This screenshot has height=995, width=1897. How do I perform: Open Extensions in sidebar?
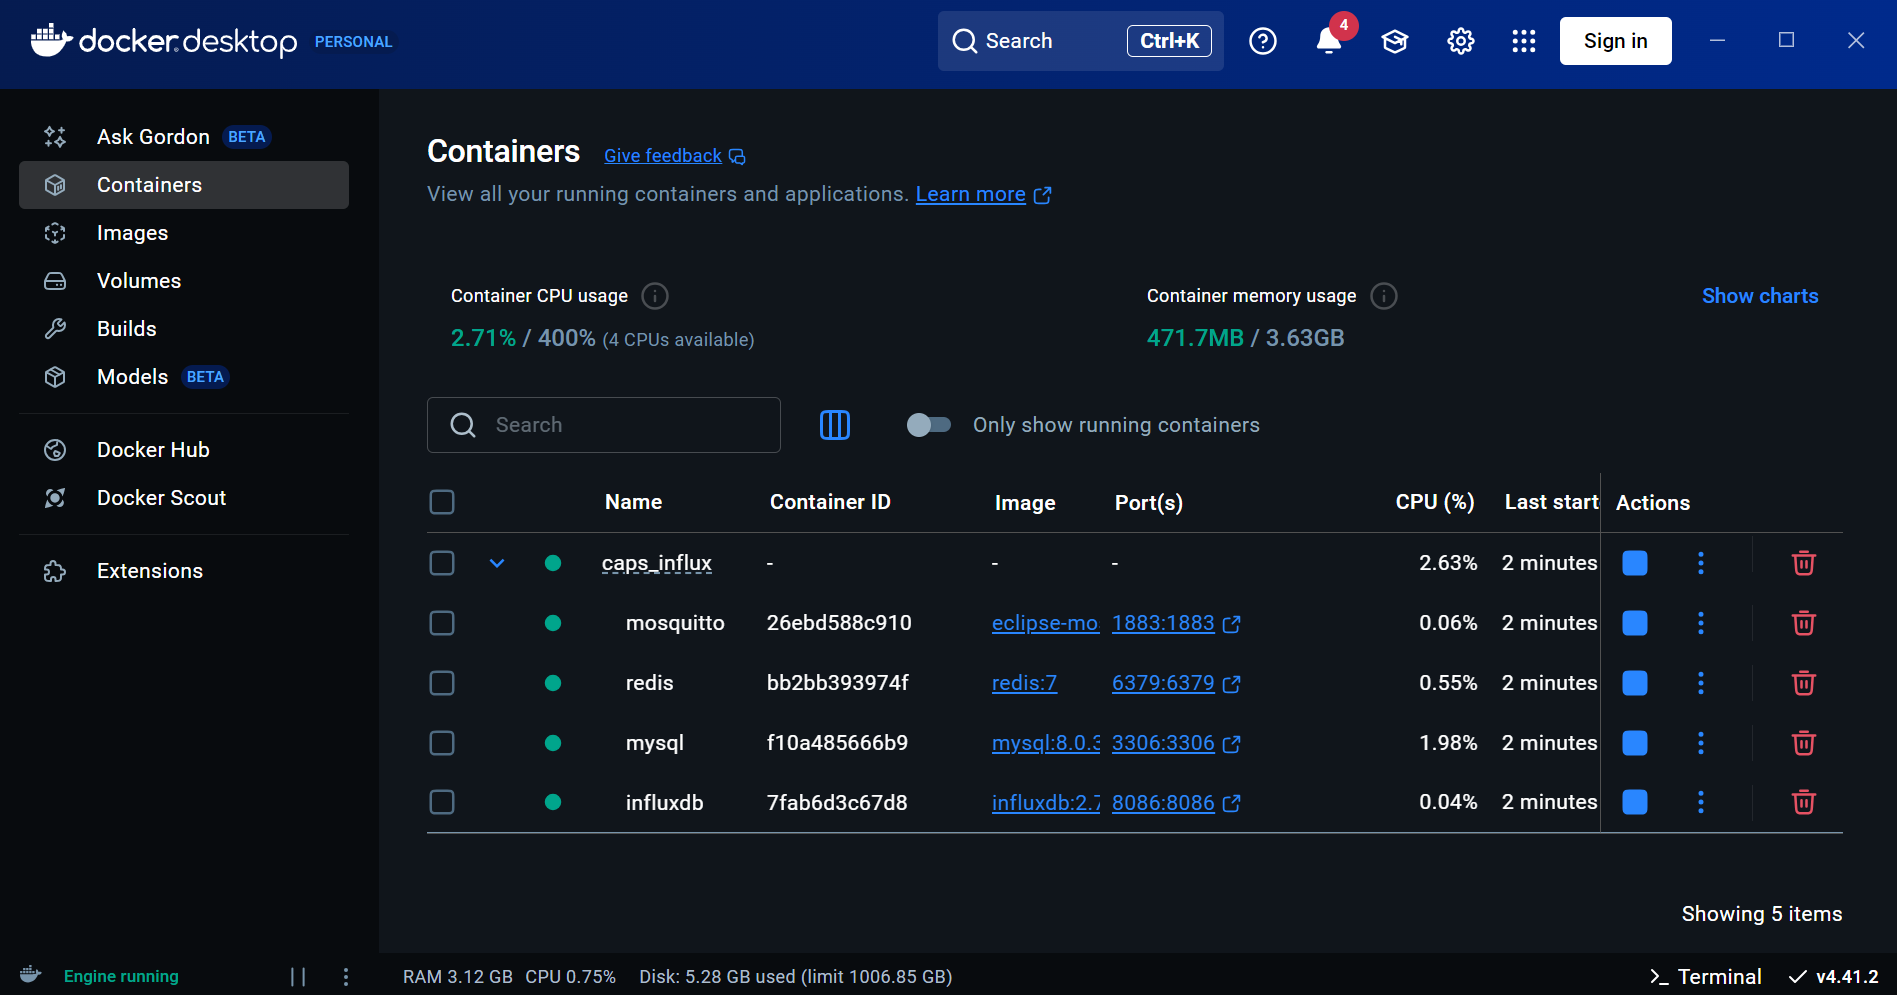[x=184, y=571]
